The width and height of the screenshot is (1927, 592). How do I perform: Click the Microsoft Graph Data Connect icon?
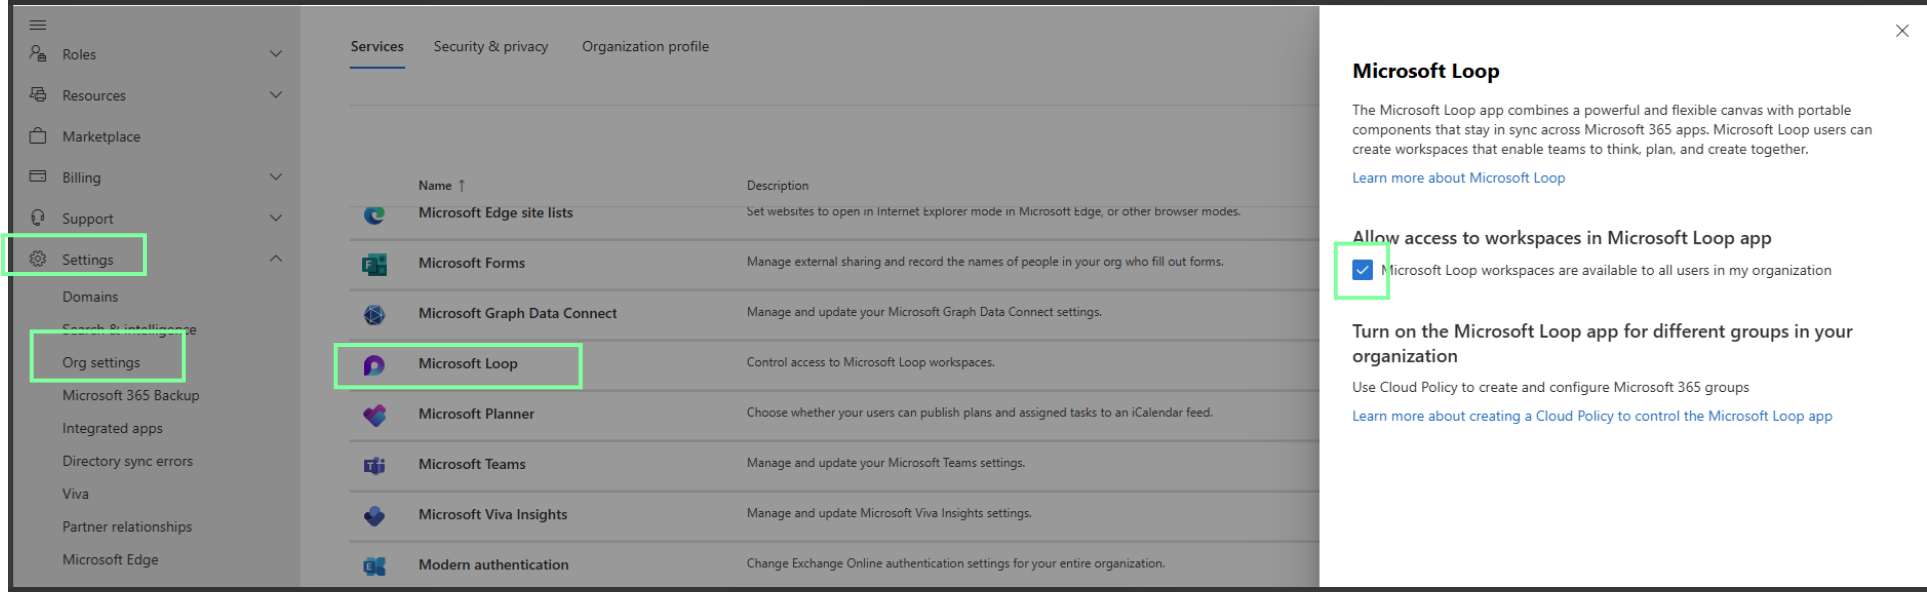pyautogui.click(x=374, y=314)
